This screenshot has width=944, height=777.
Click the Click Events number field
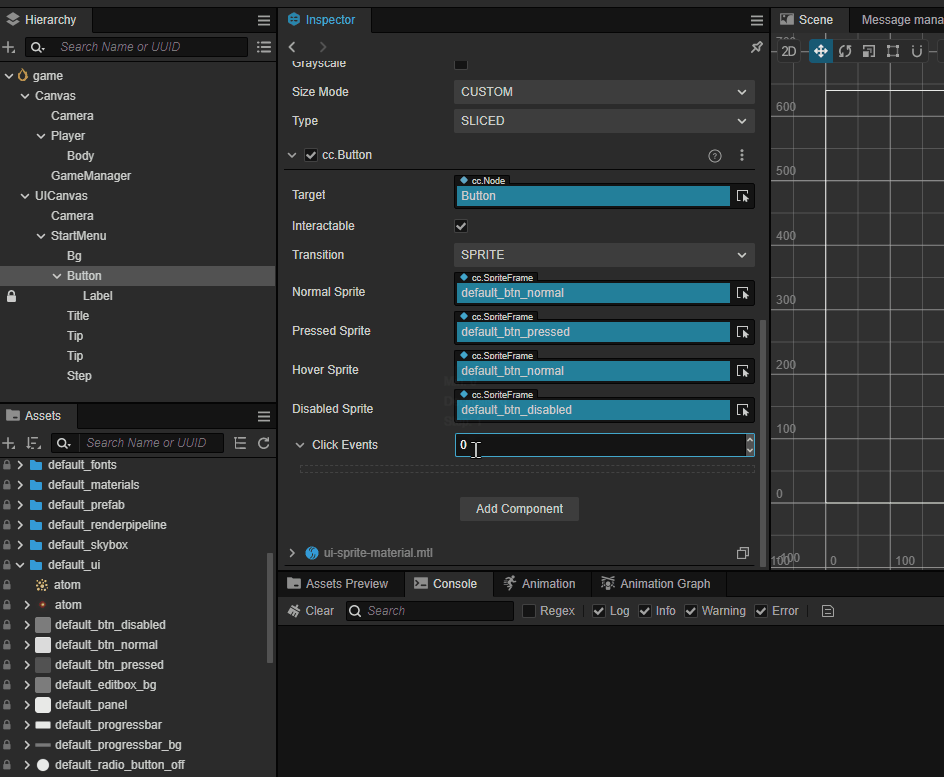coord(600,445)
